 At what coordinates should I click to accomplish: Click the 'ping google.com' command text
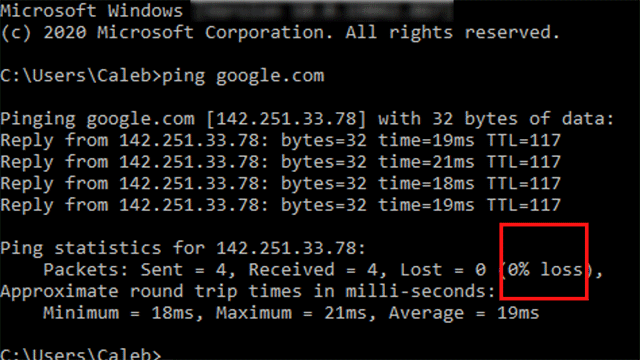coord(243,76)
